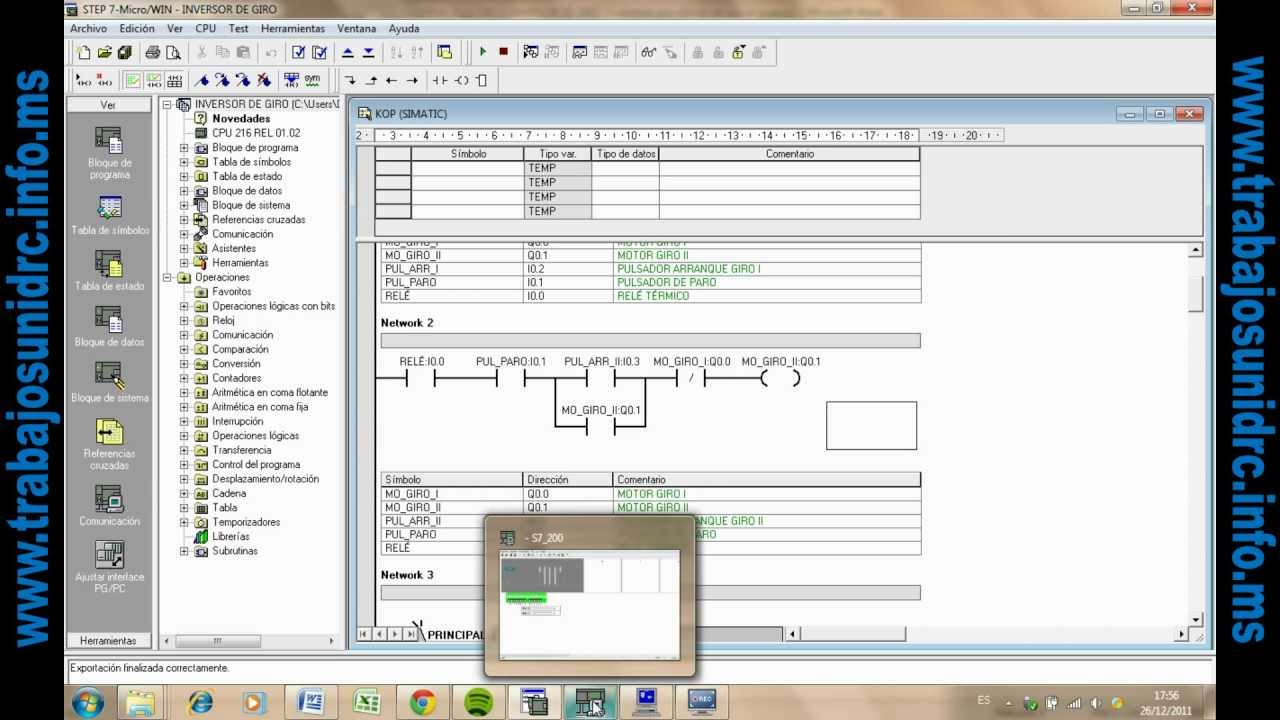
Task: Set CPU to STOP with red square icon
Action: [x=503, y=52]
